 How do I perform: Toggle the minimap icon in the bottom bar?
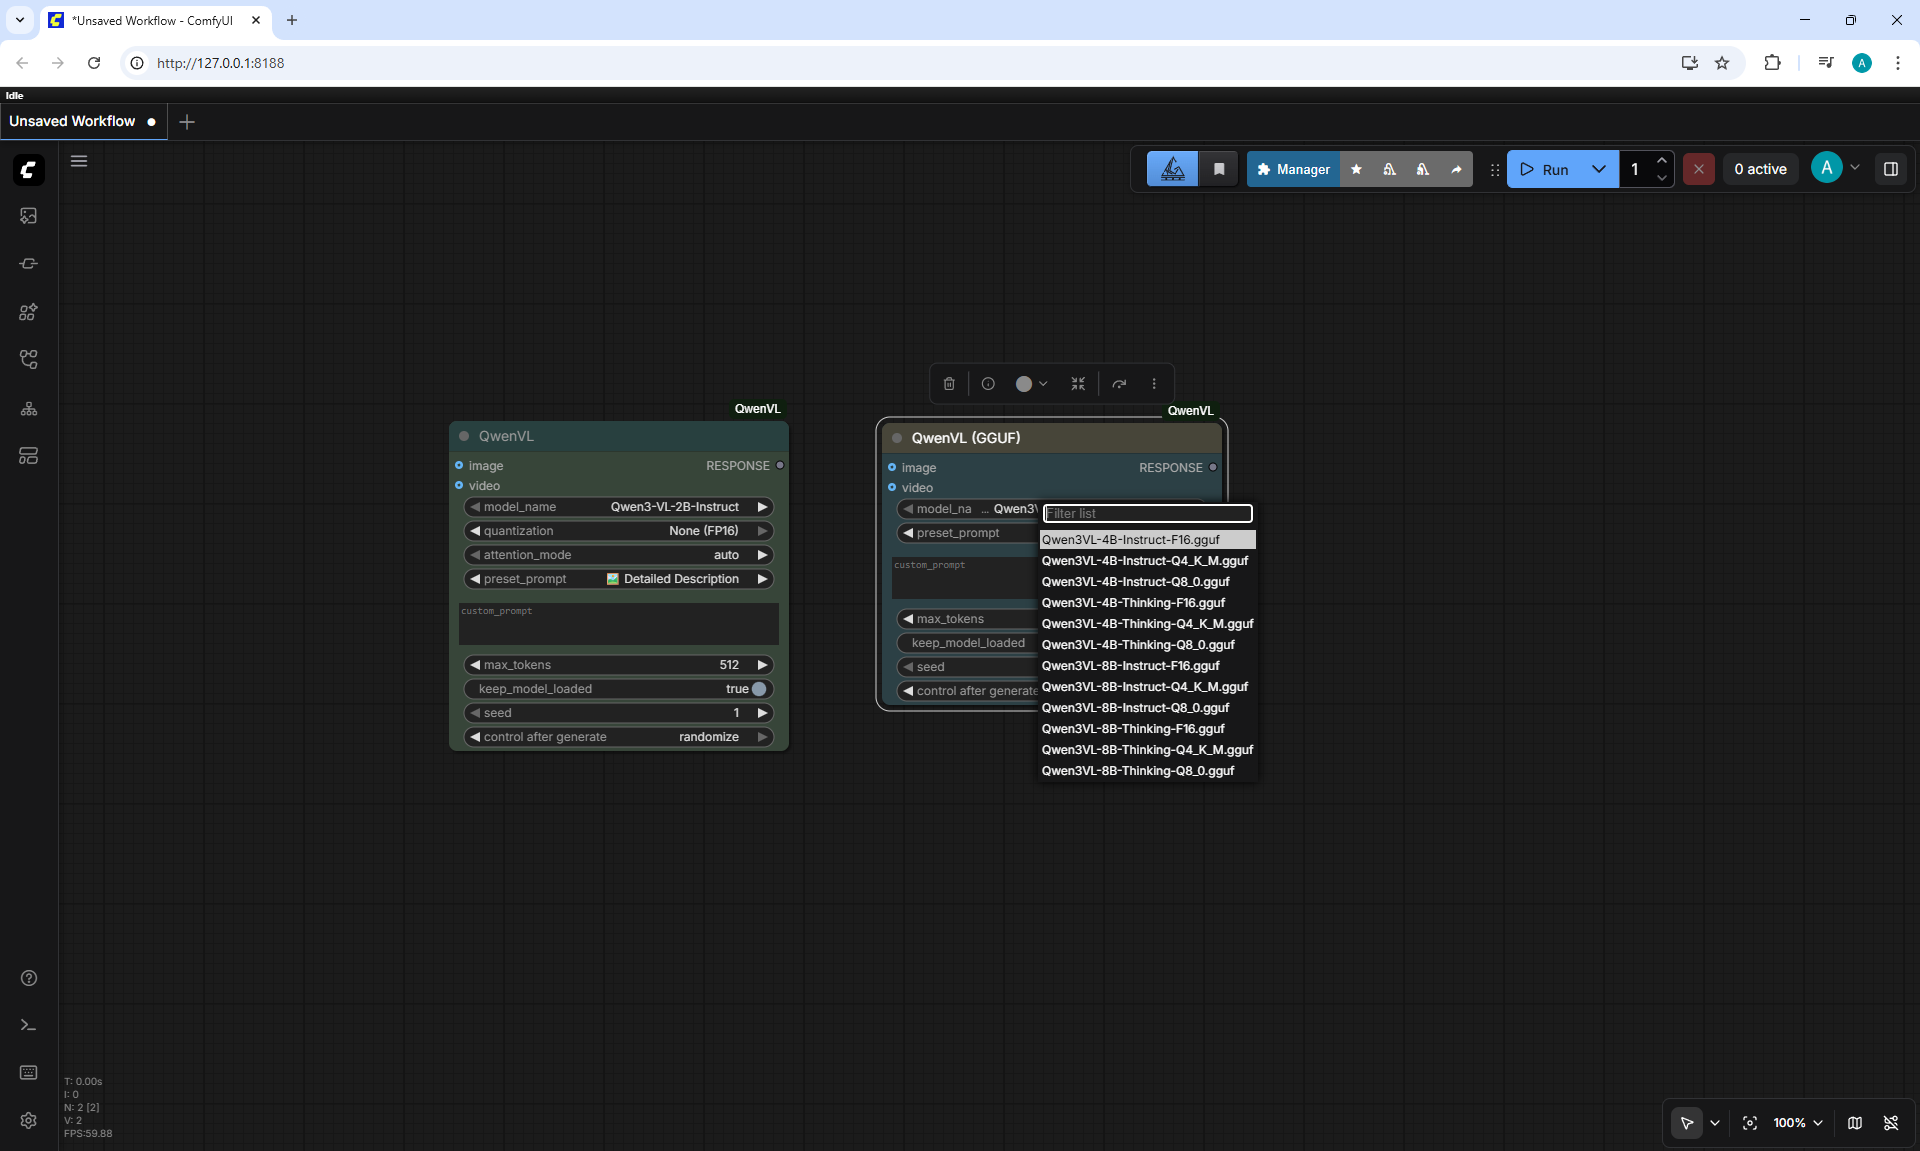tap(1854, 1123)
